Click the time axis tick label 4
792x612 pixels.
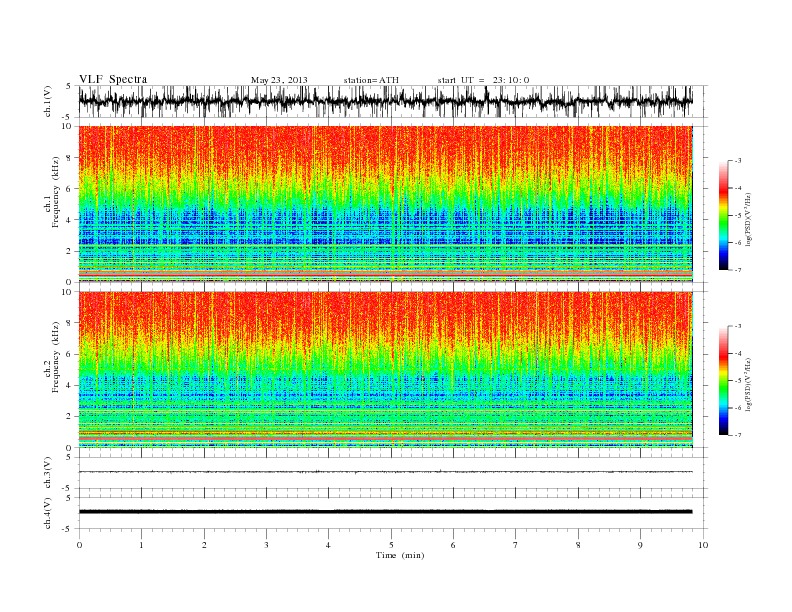tap(329, 545)
